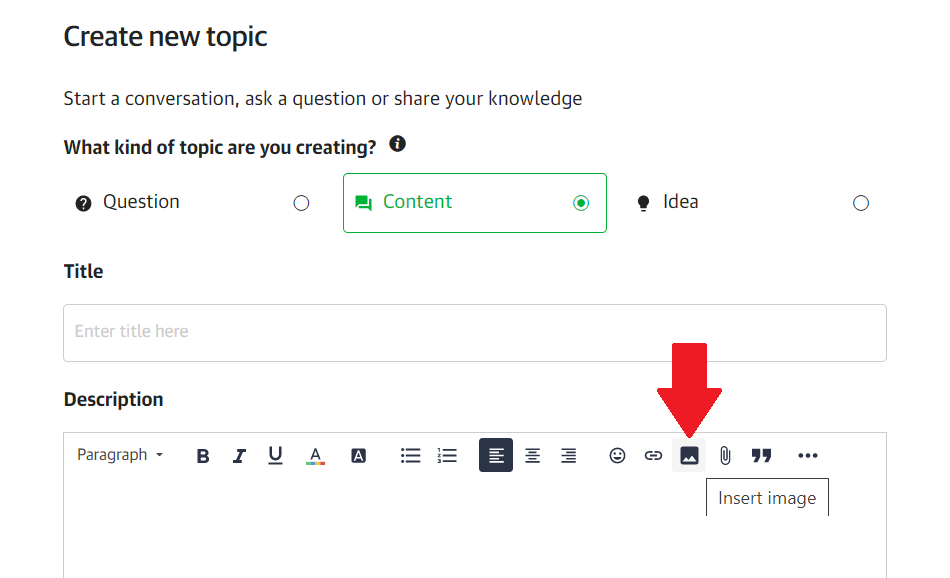Image resolution: width=950 pixels, height=578 pixels.
Task: Click the Insert image icon
Action: pyautogui.click(x=689, y=456)
